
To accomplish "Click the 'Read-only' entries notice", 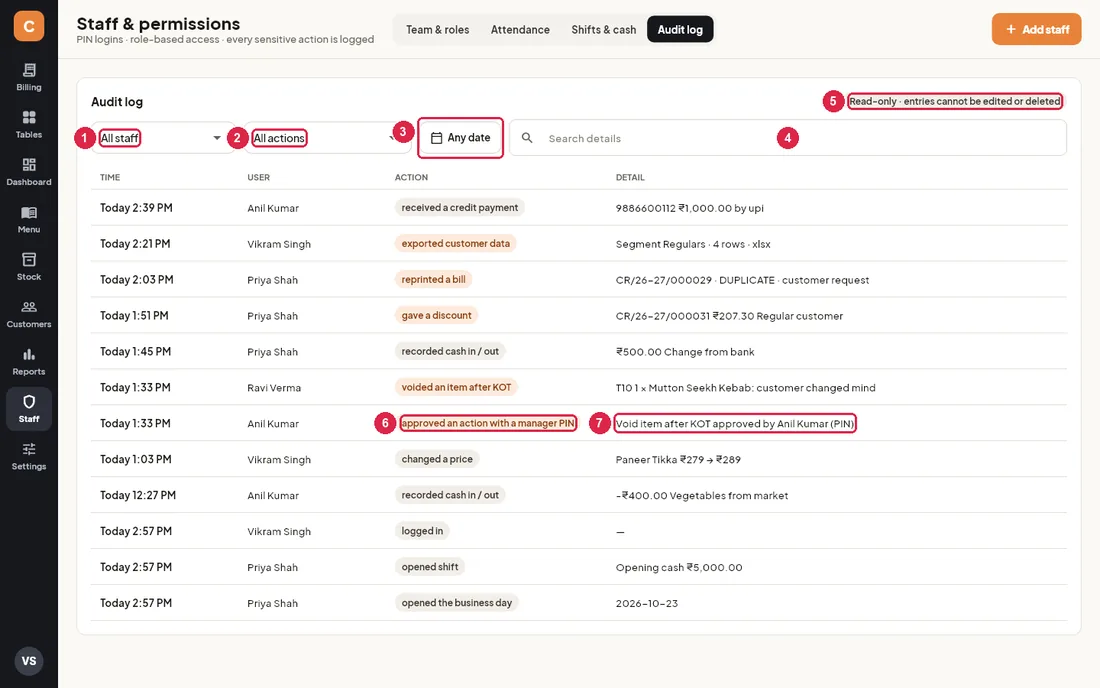I will pyautogui.click(x=954, y=101).
